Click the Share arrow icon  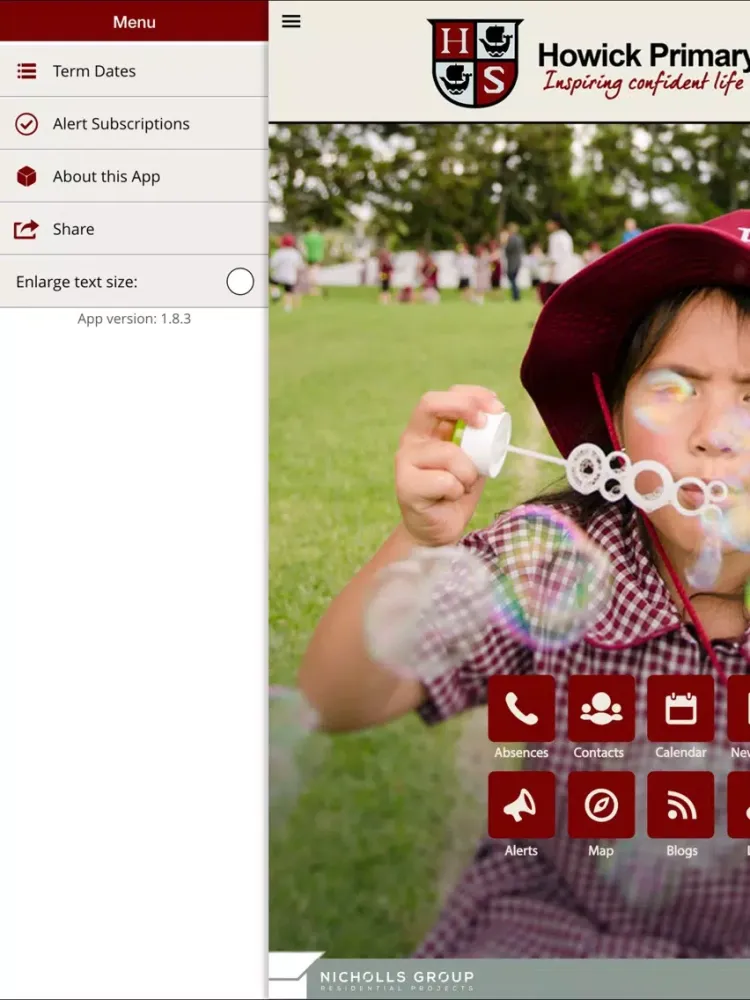point(26,229)
